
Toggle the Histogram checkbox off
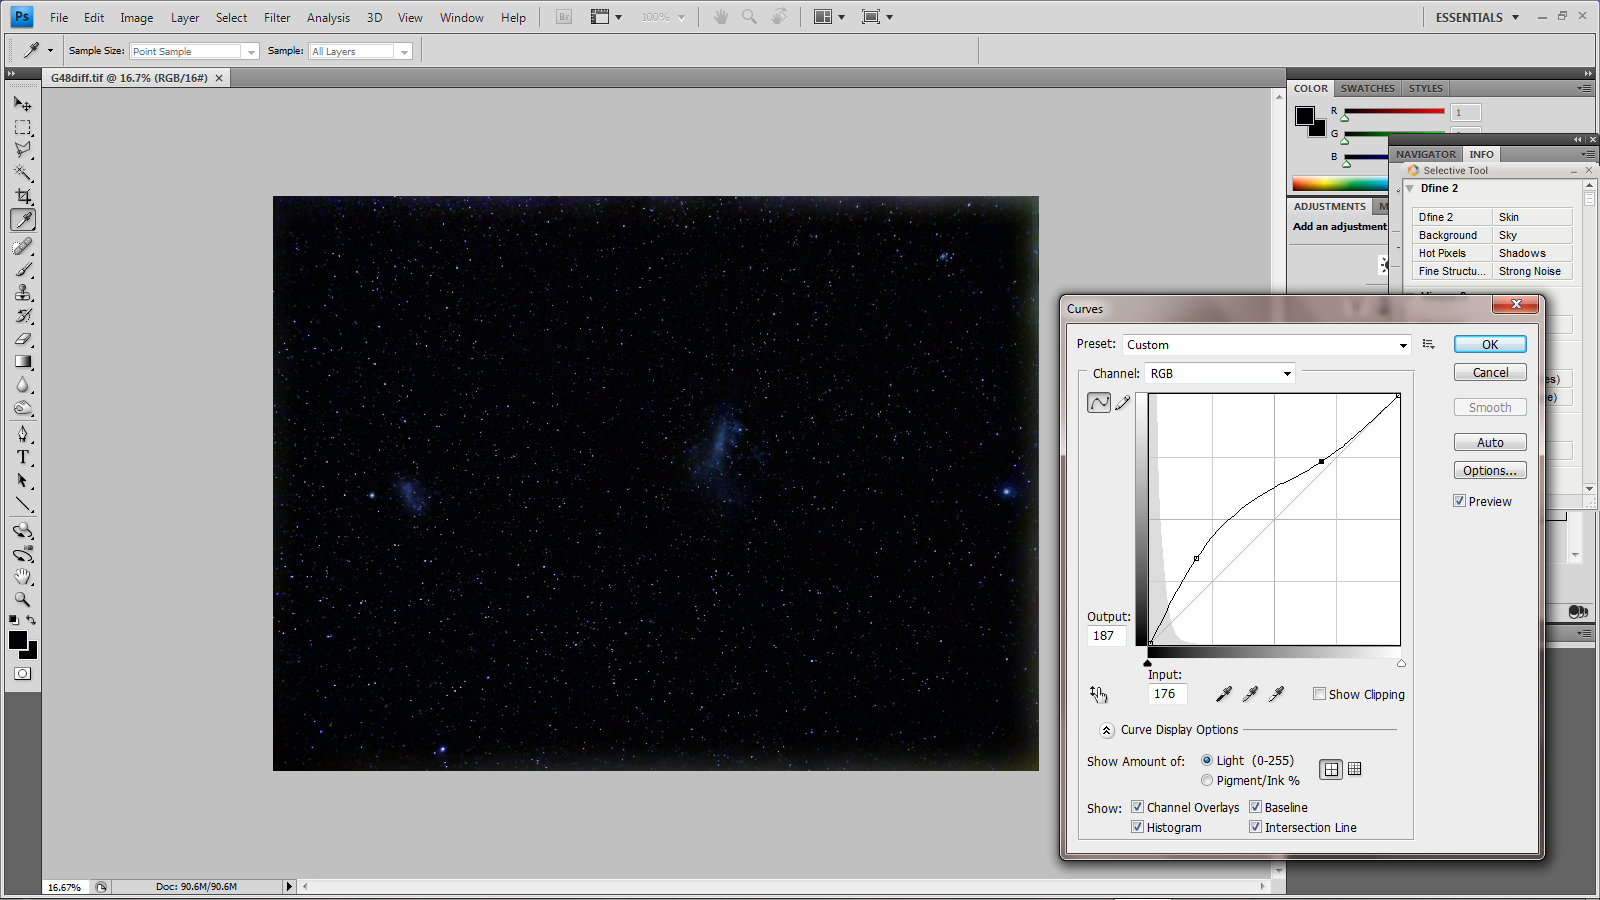point(1137,827)
